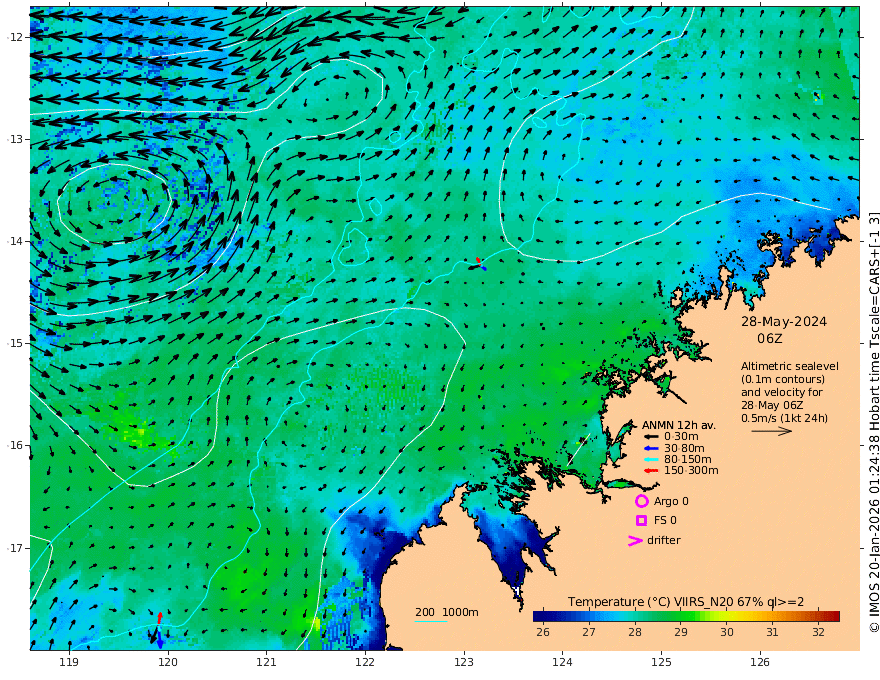Click the blue 30-80m legend arrow
The width and height of the screenshot is (880, 680).
click(650, 448)
